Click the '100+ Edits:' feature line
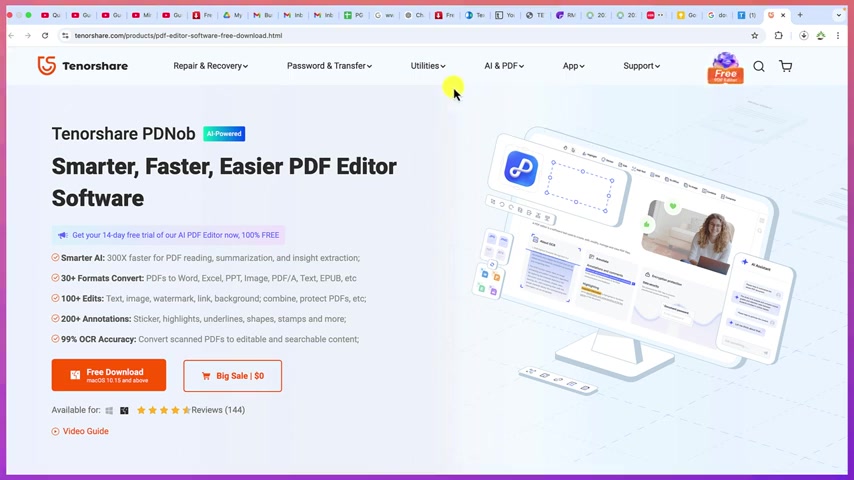 [209, 299]
